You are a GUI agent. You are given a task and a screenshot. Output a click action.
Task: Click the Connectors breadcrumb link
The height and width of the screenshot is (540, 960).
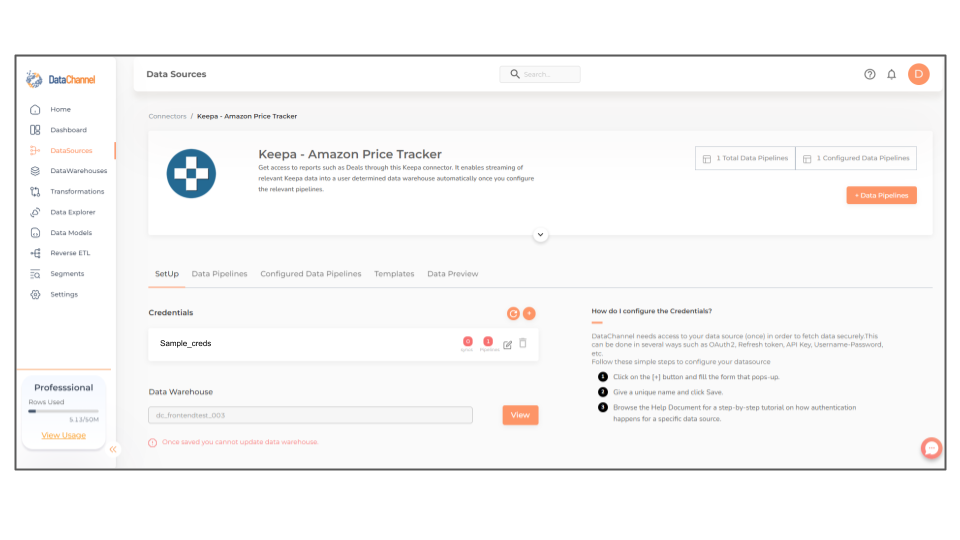tap(167, 116)
